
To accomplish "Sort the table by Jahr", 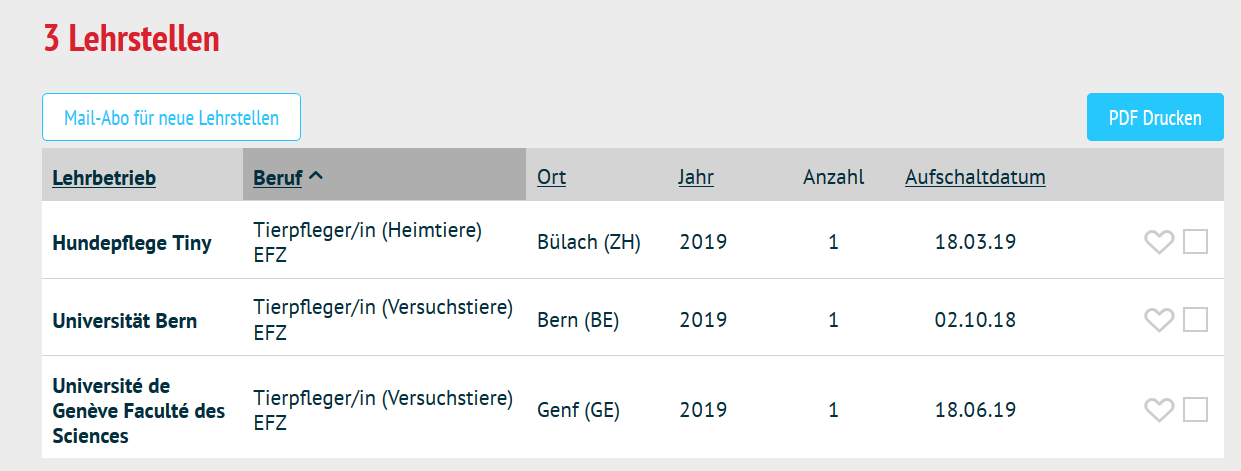I will pyautogui.click(x=696, y=177).
